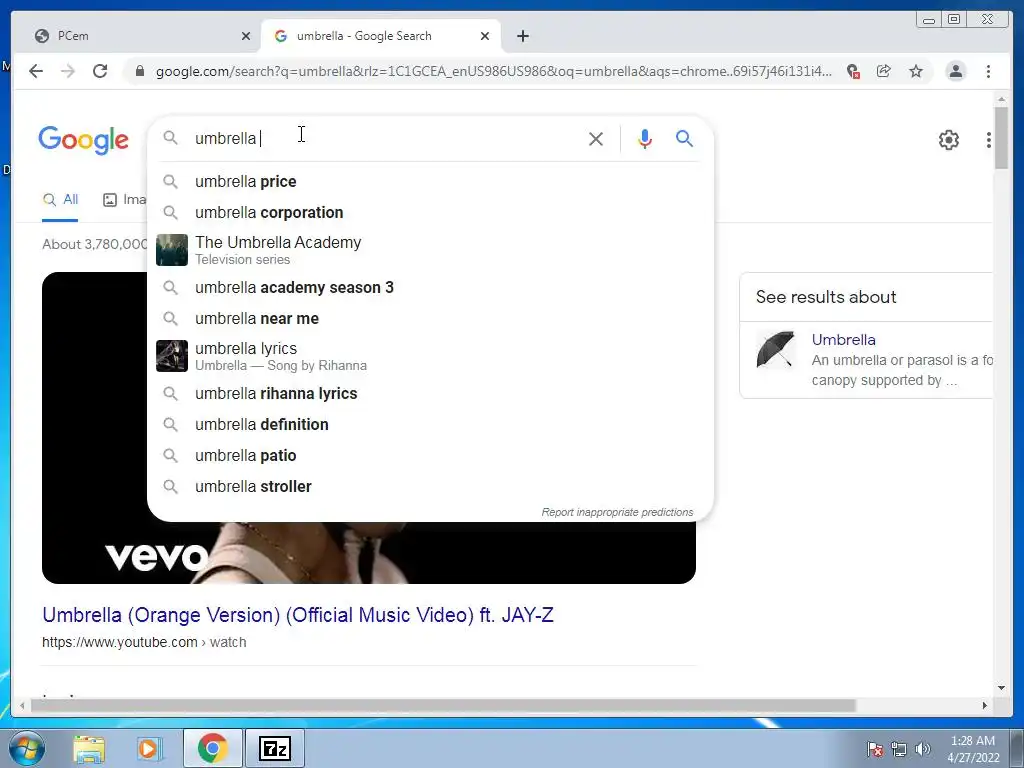This screenshot has height=768, width=1024.
Task: Click the youtube.com watch result URL
Action: click(144, 642)
